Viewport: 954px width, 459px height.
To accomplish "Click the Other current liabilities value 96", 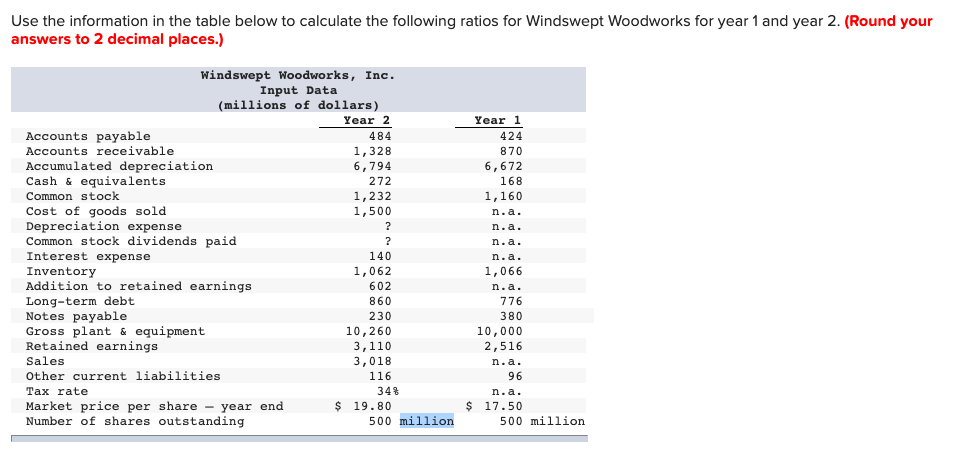I will pos(515,376).
